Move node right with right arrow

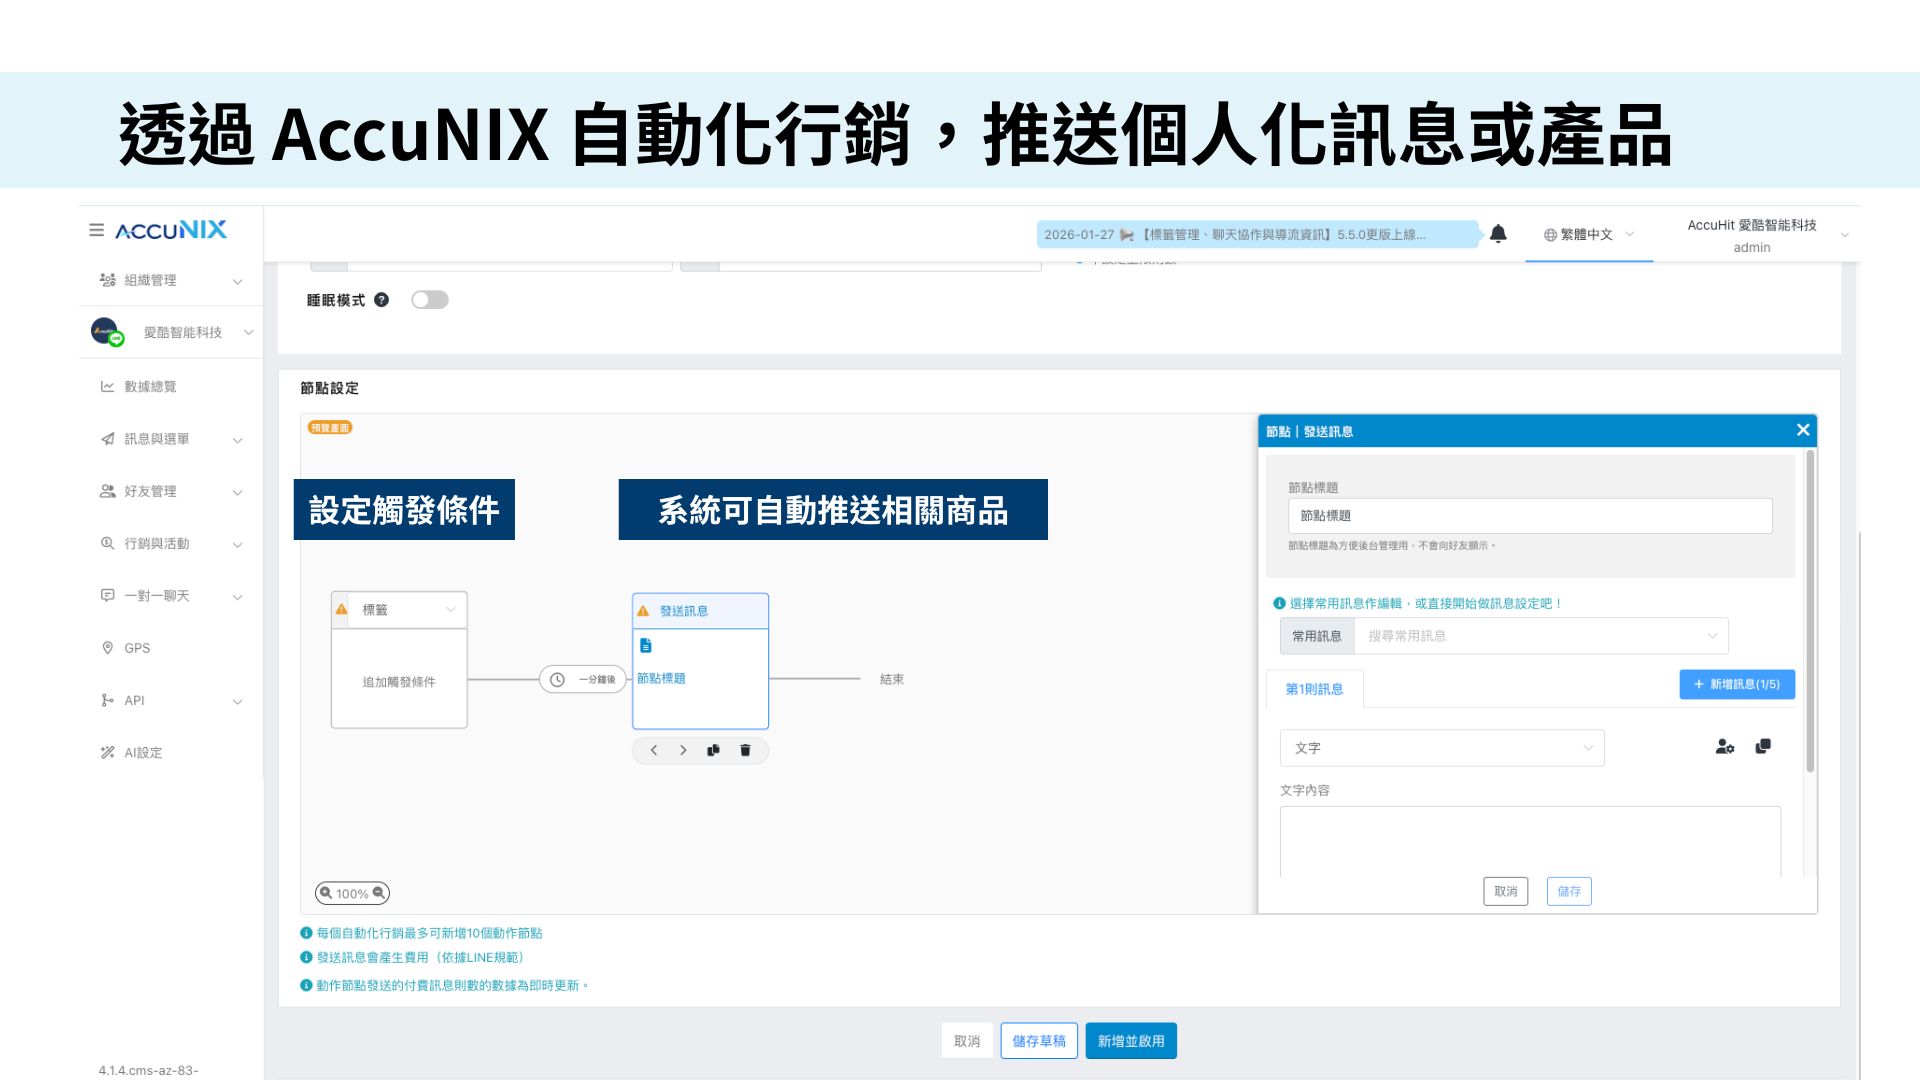tap(683, 750)
